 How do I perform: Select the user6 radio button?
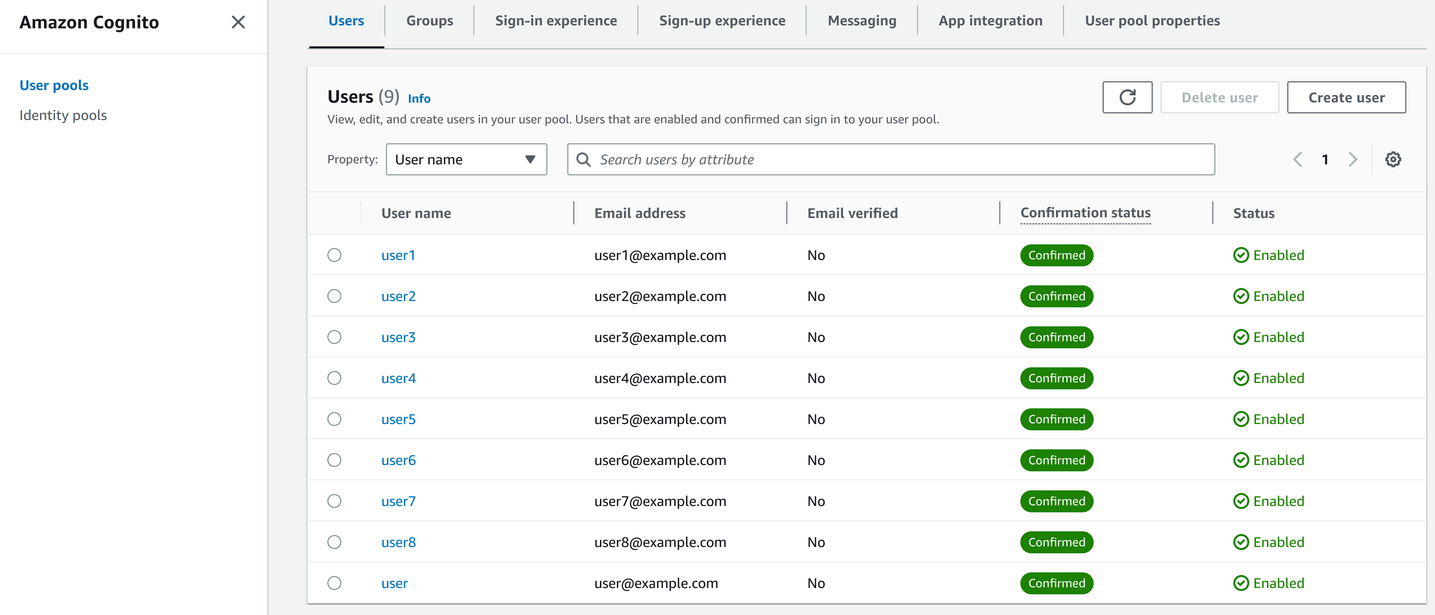[334, 460]
